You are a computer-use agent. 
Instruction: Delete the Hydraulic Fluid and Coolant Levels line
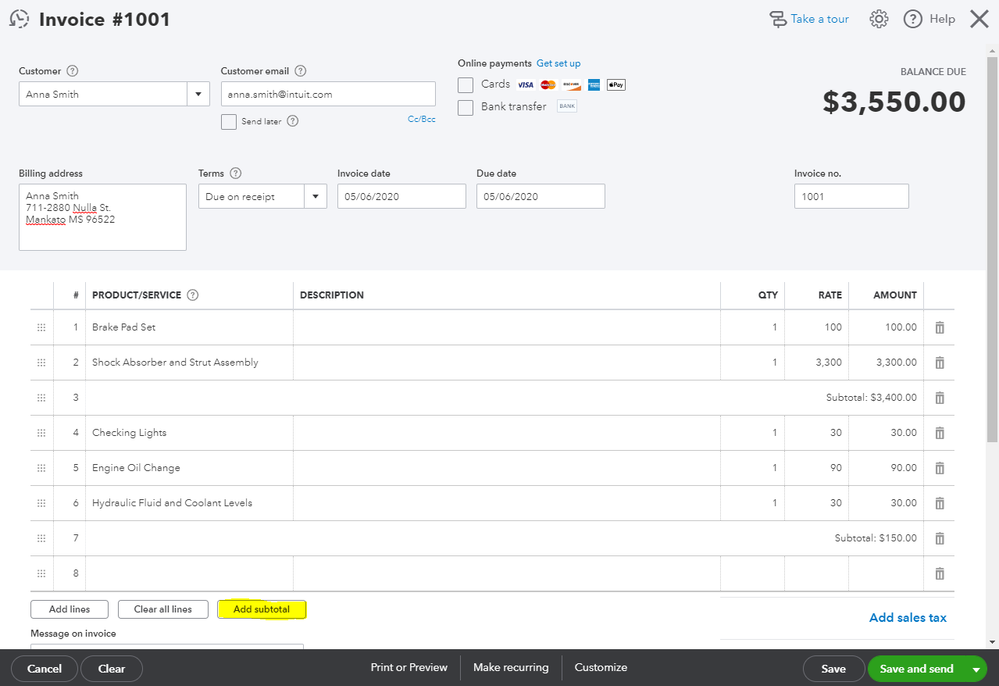point(939,503)
